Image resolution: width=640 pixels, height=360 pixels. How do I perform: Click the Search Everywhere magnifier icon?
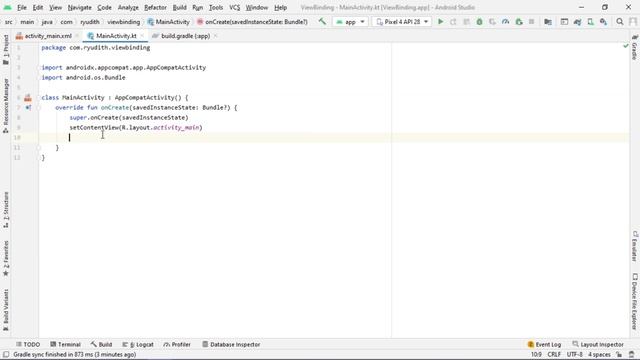[620, 22]
